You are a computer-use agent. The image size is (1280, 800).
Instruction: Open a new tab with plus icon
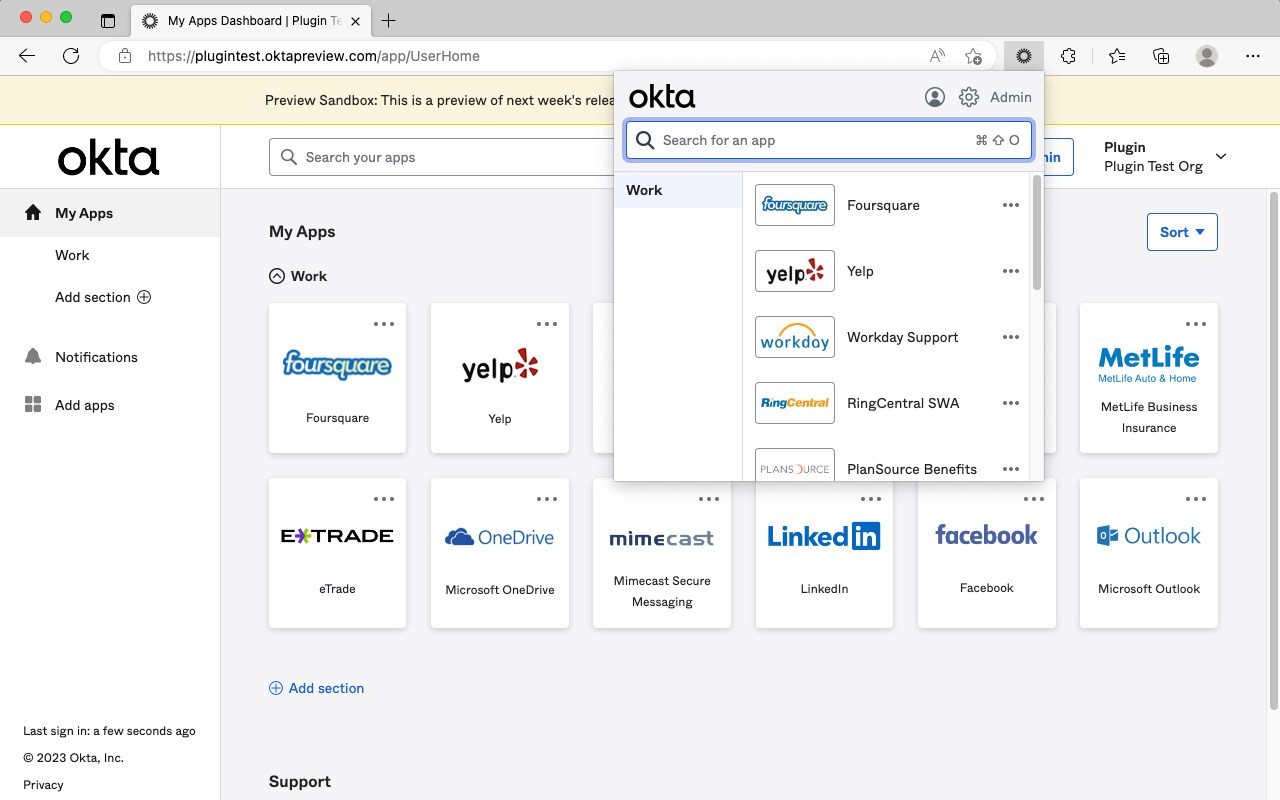pos(389,20)
